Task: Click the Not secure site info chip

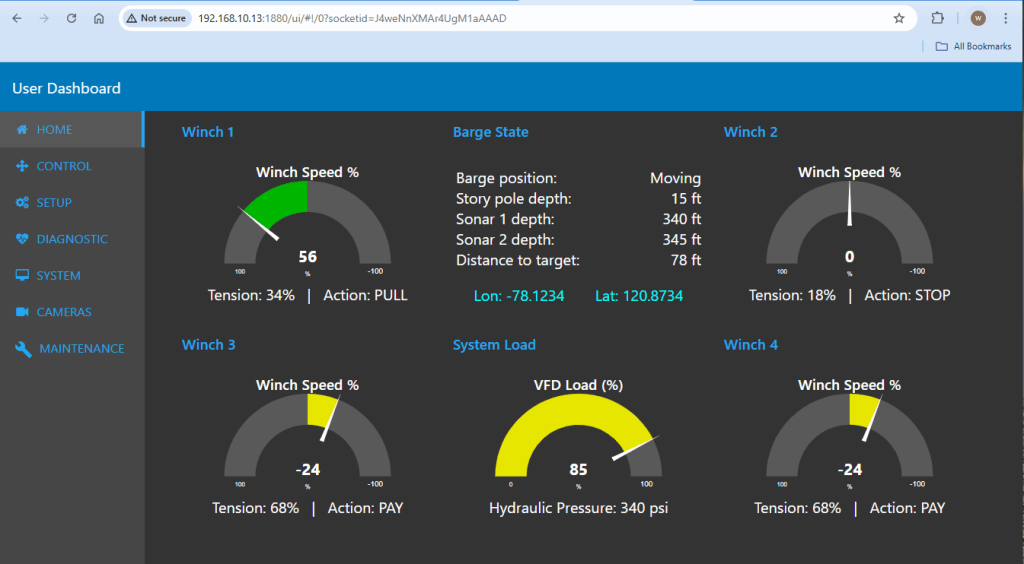Action: [156, 18]
